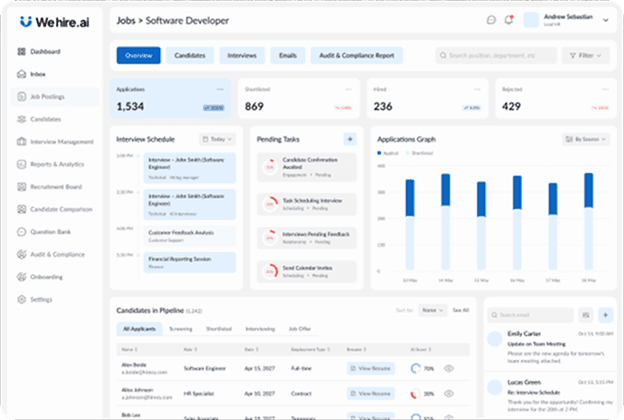Sort table by Date column
Viewport: 624px width, 420px height.
pos(252,349)
